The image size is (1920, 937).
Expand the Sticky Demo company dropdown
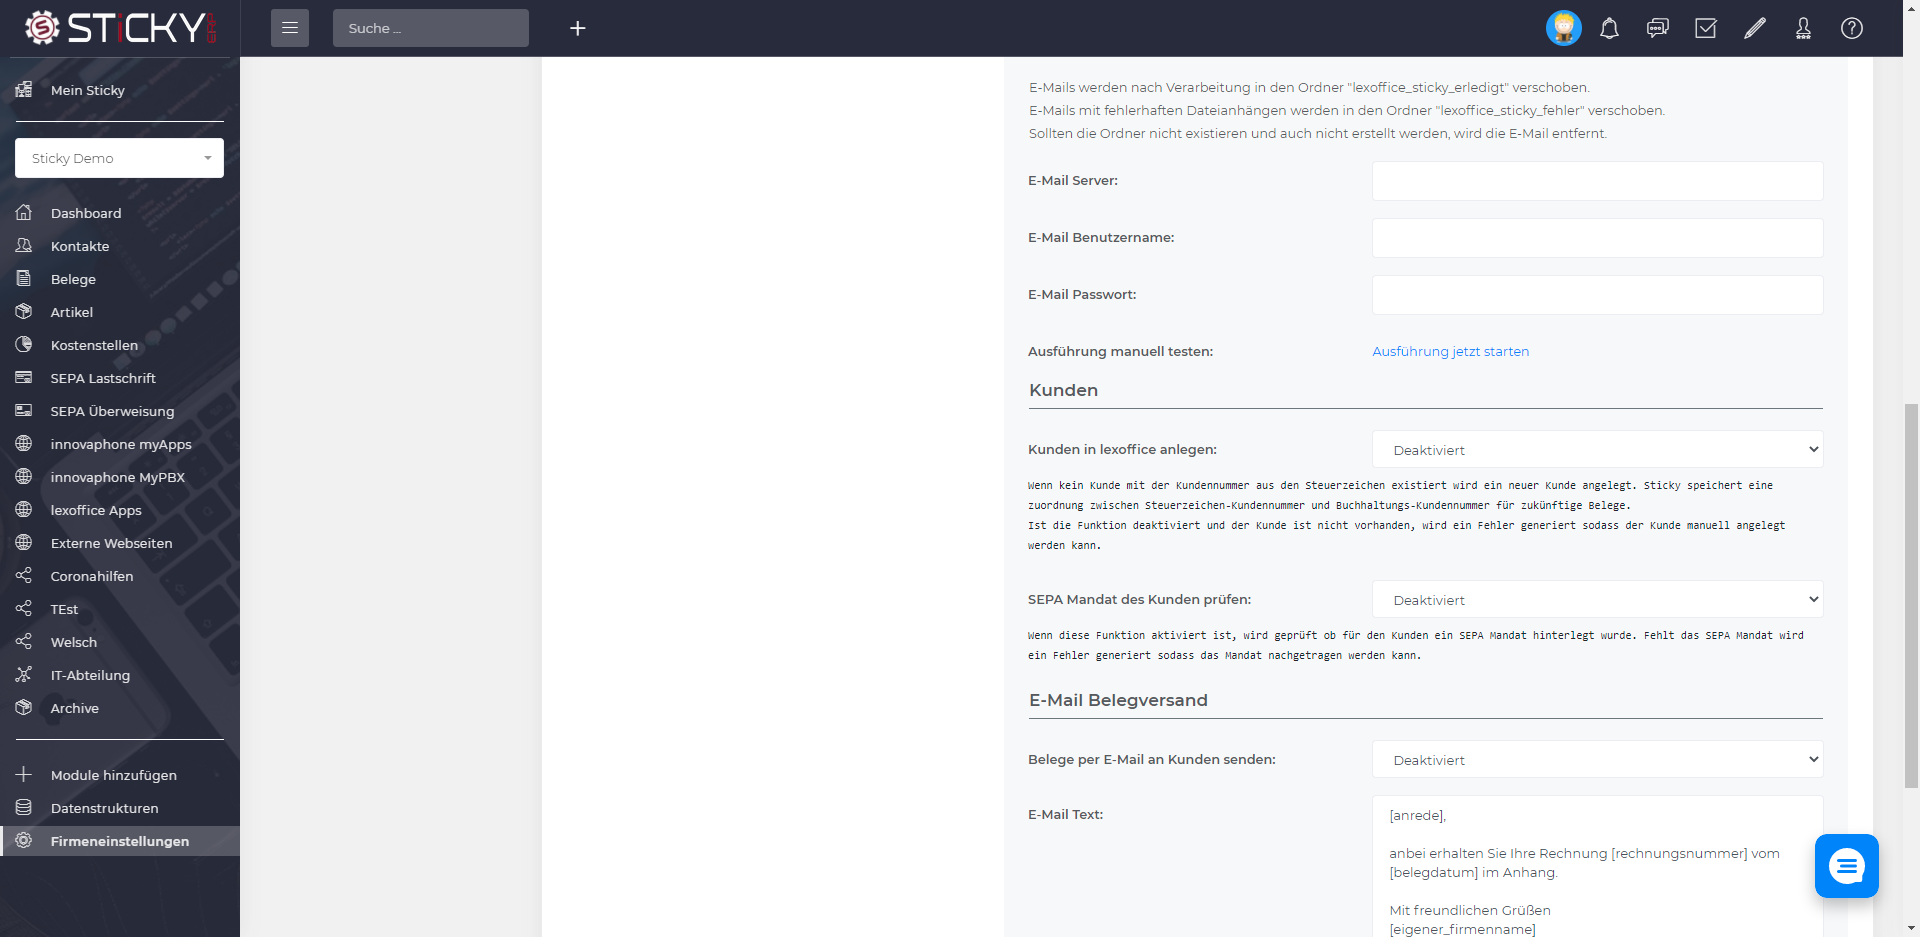tap(119, 158)
